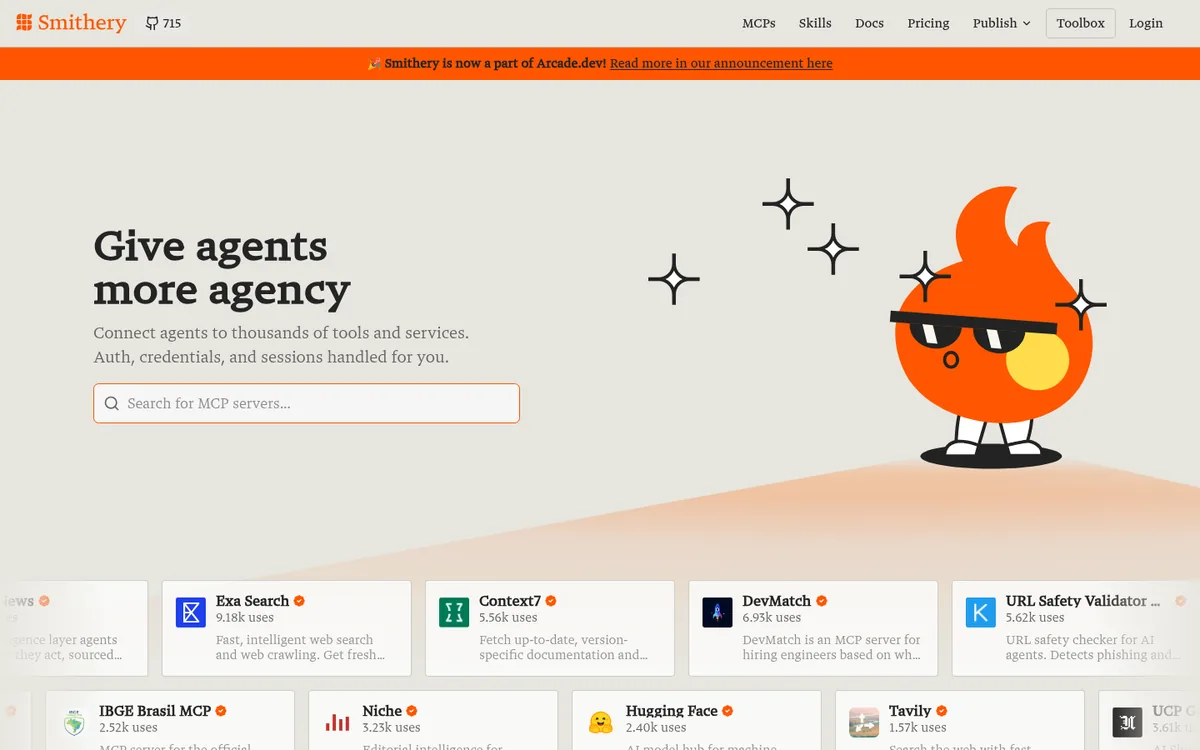Click the '2.52k uses' text
This screenshot has width=1200, height=750.
(128, 728)
